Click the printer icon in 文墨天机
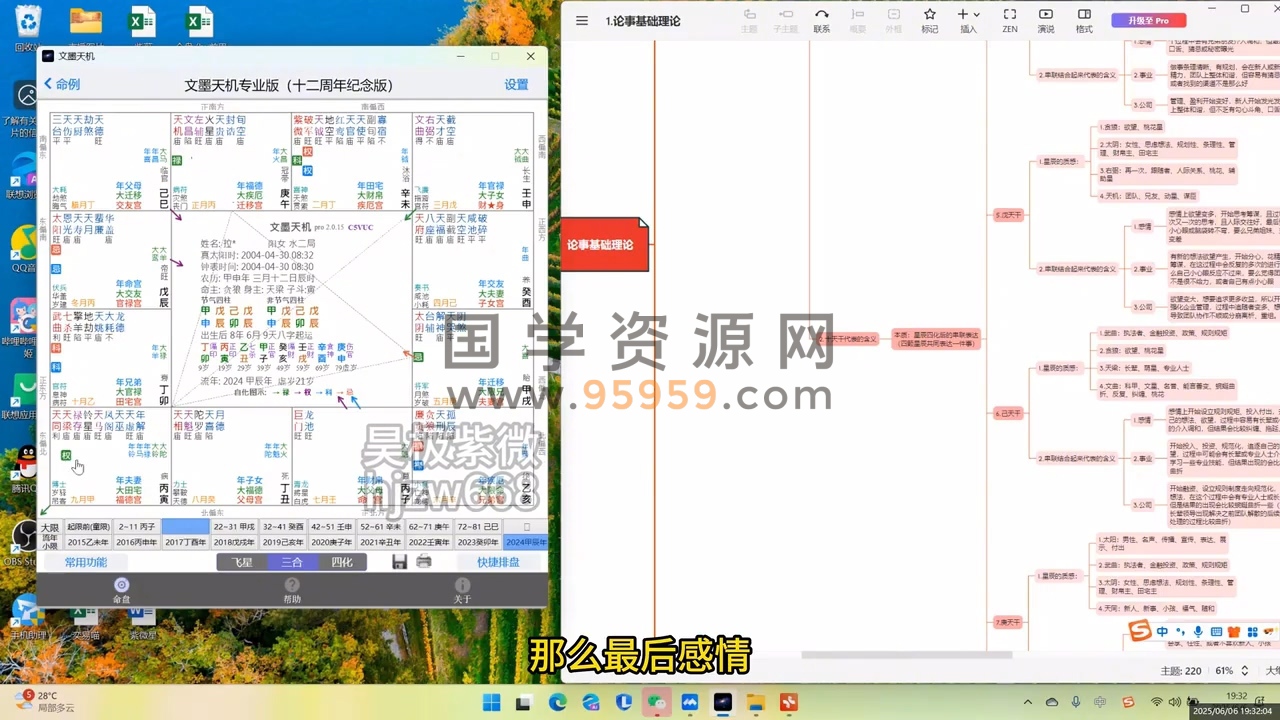The image size is (1280, 720). pyautogui.click(x=424, y=562)
